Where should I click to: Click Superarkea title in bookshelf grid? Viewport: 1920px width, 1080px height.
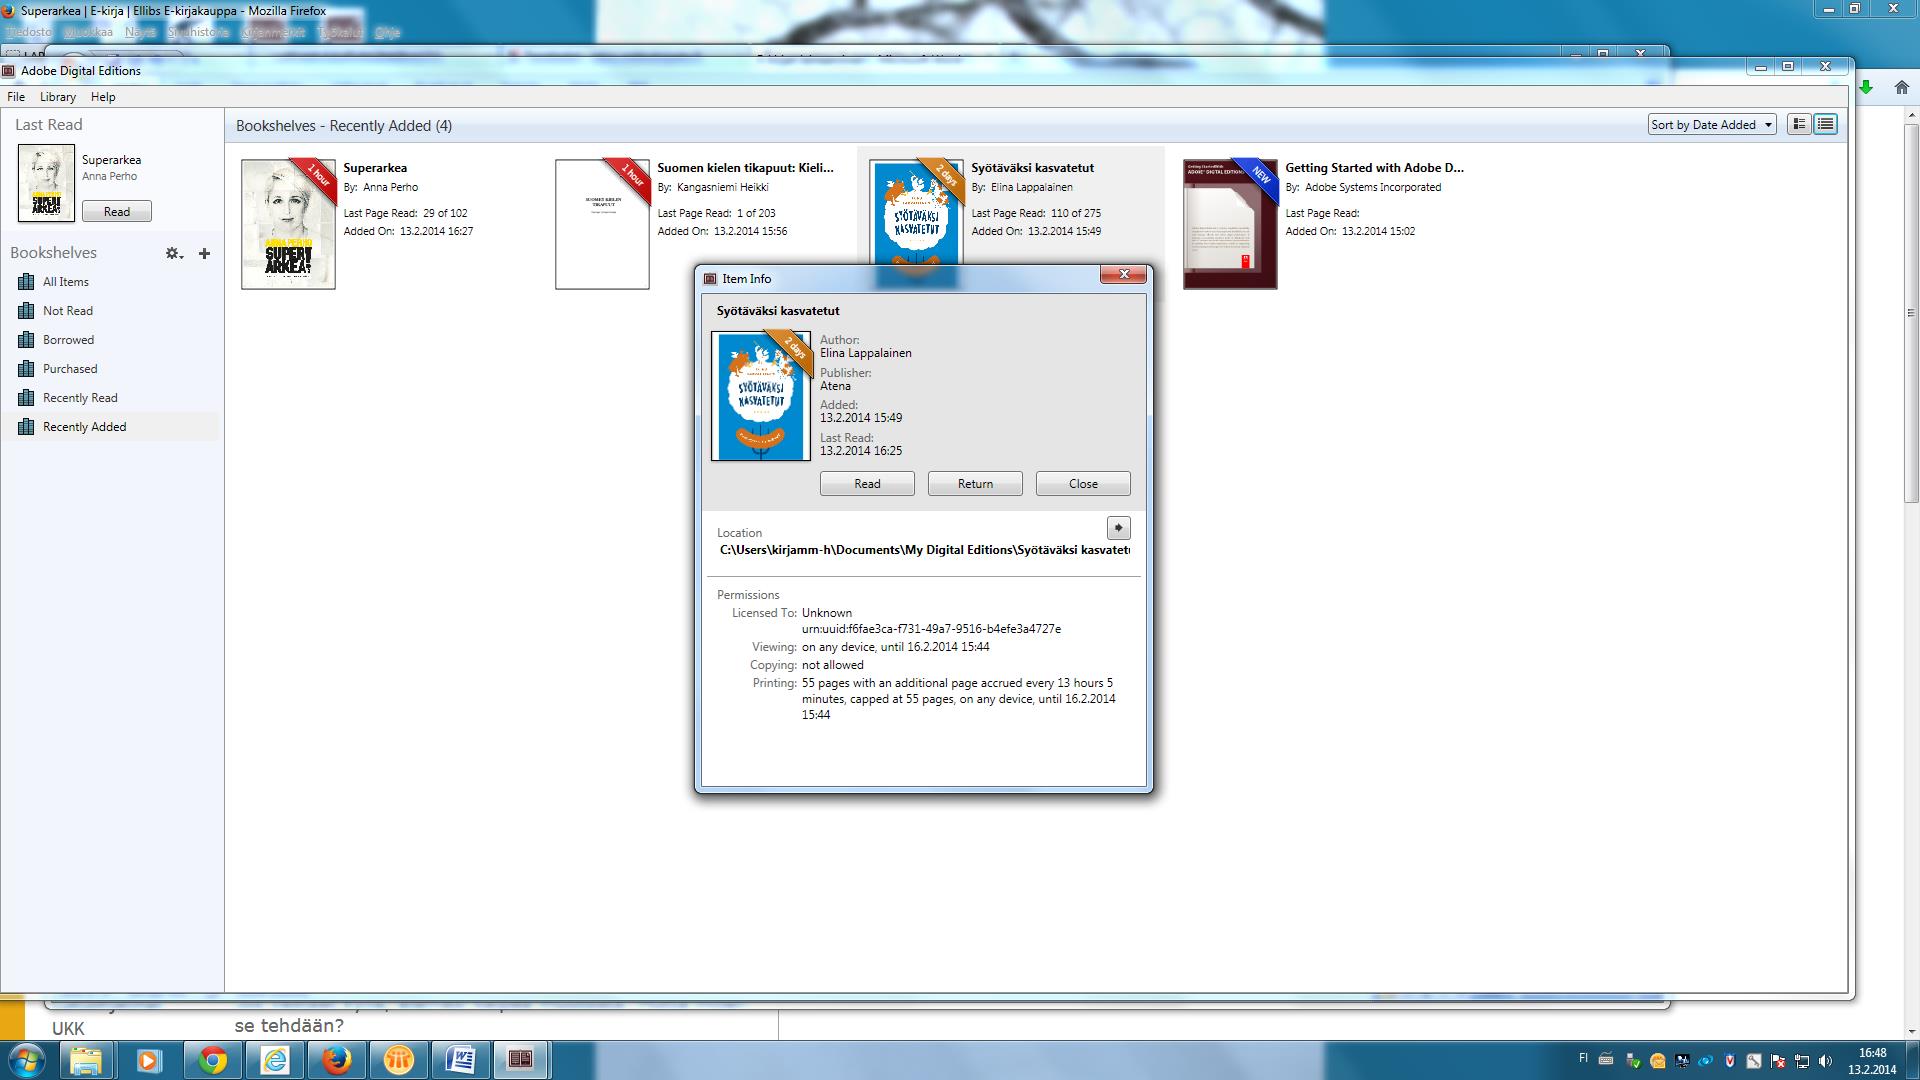tap(375, 168)
